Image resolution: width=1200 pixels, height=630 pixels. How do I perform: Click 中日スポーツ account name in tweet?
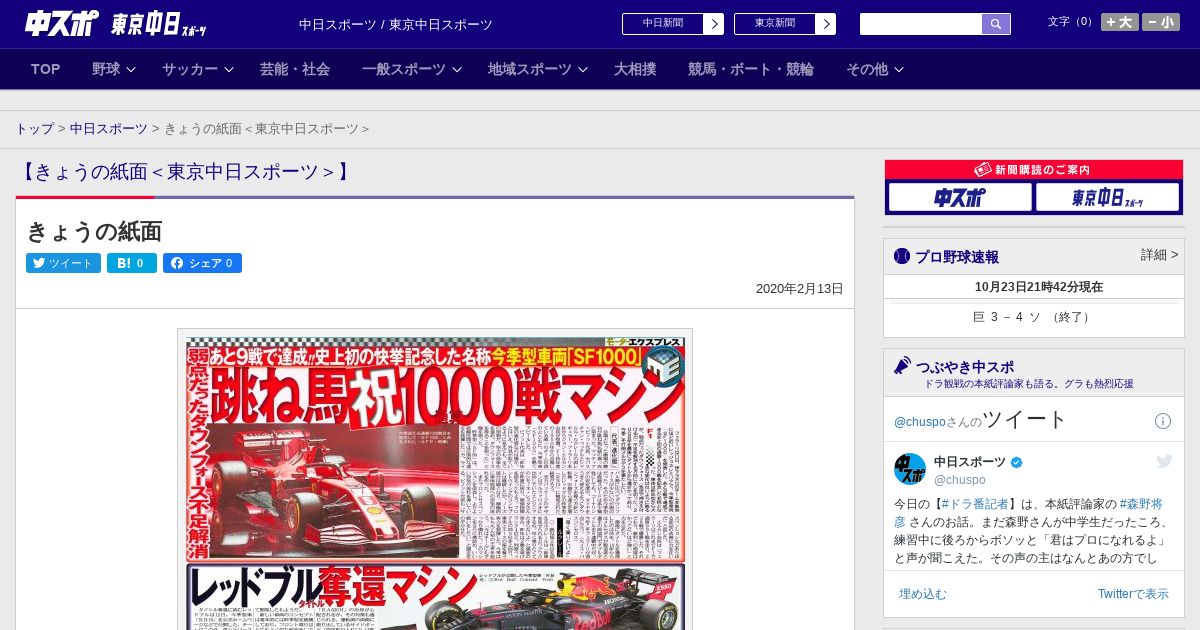(970, 461)
